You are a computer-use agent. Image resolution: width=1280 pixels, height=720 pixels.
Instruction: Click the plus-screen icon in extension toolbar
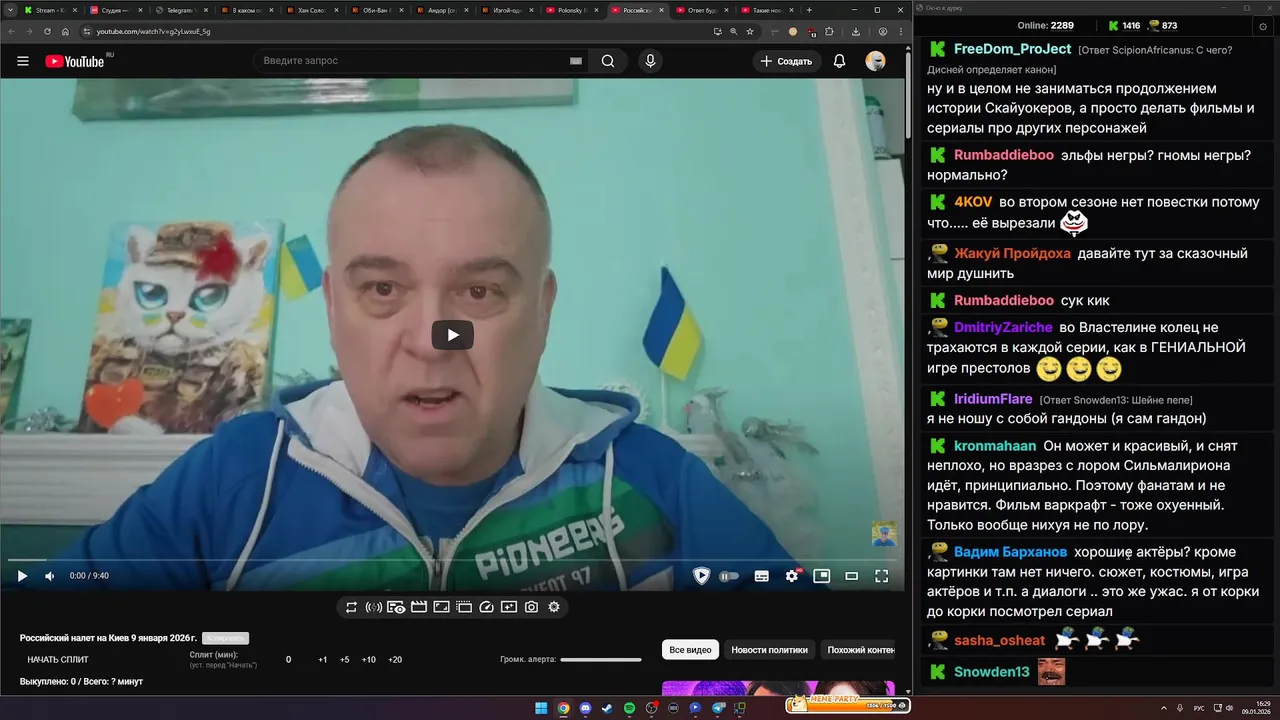[509, 607]
